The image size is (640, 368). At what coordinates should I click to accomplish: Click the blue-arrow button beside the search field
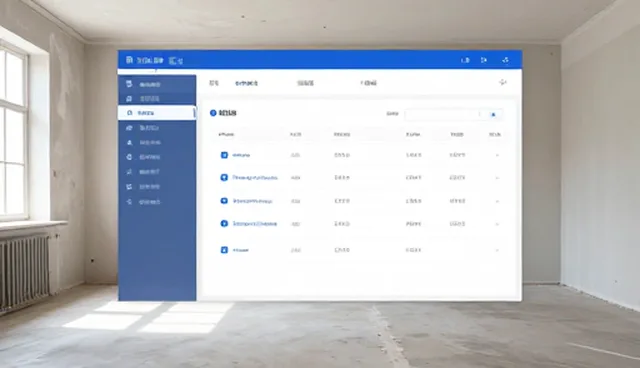pos(493,115)
